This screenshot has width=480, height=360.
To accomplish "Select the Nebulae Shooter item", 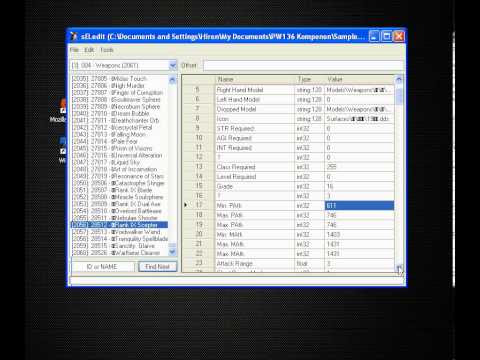I will 119,218.
